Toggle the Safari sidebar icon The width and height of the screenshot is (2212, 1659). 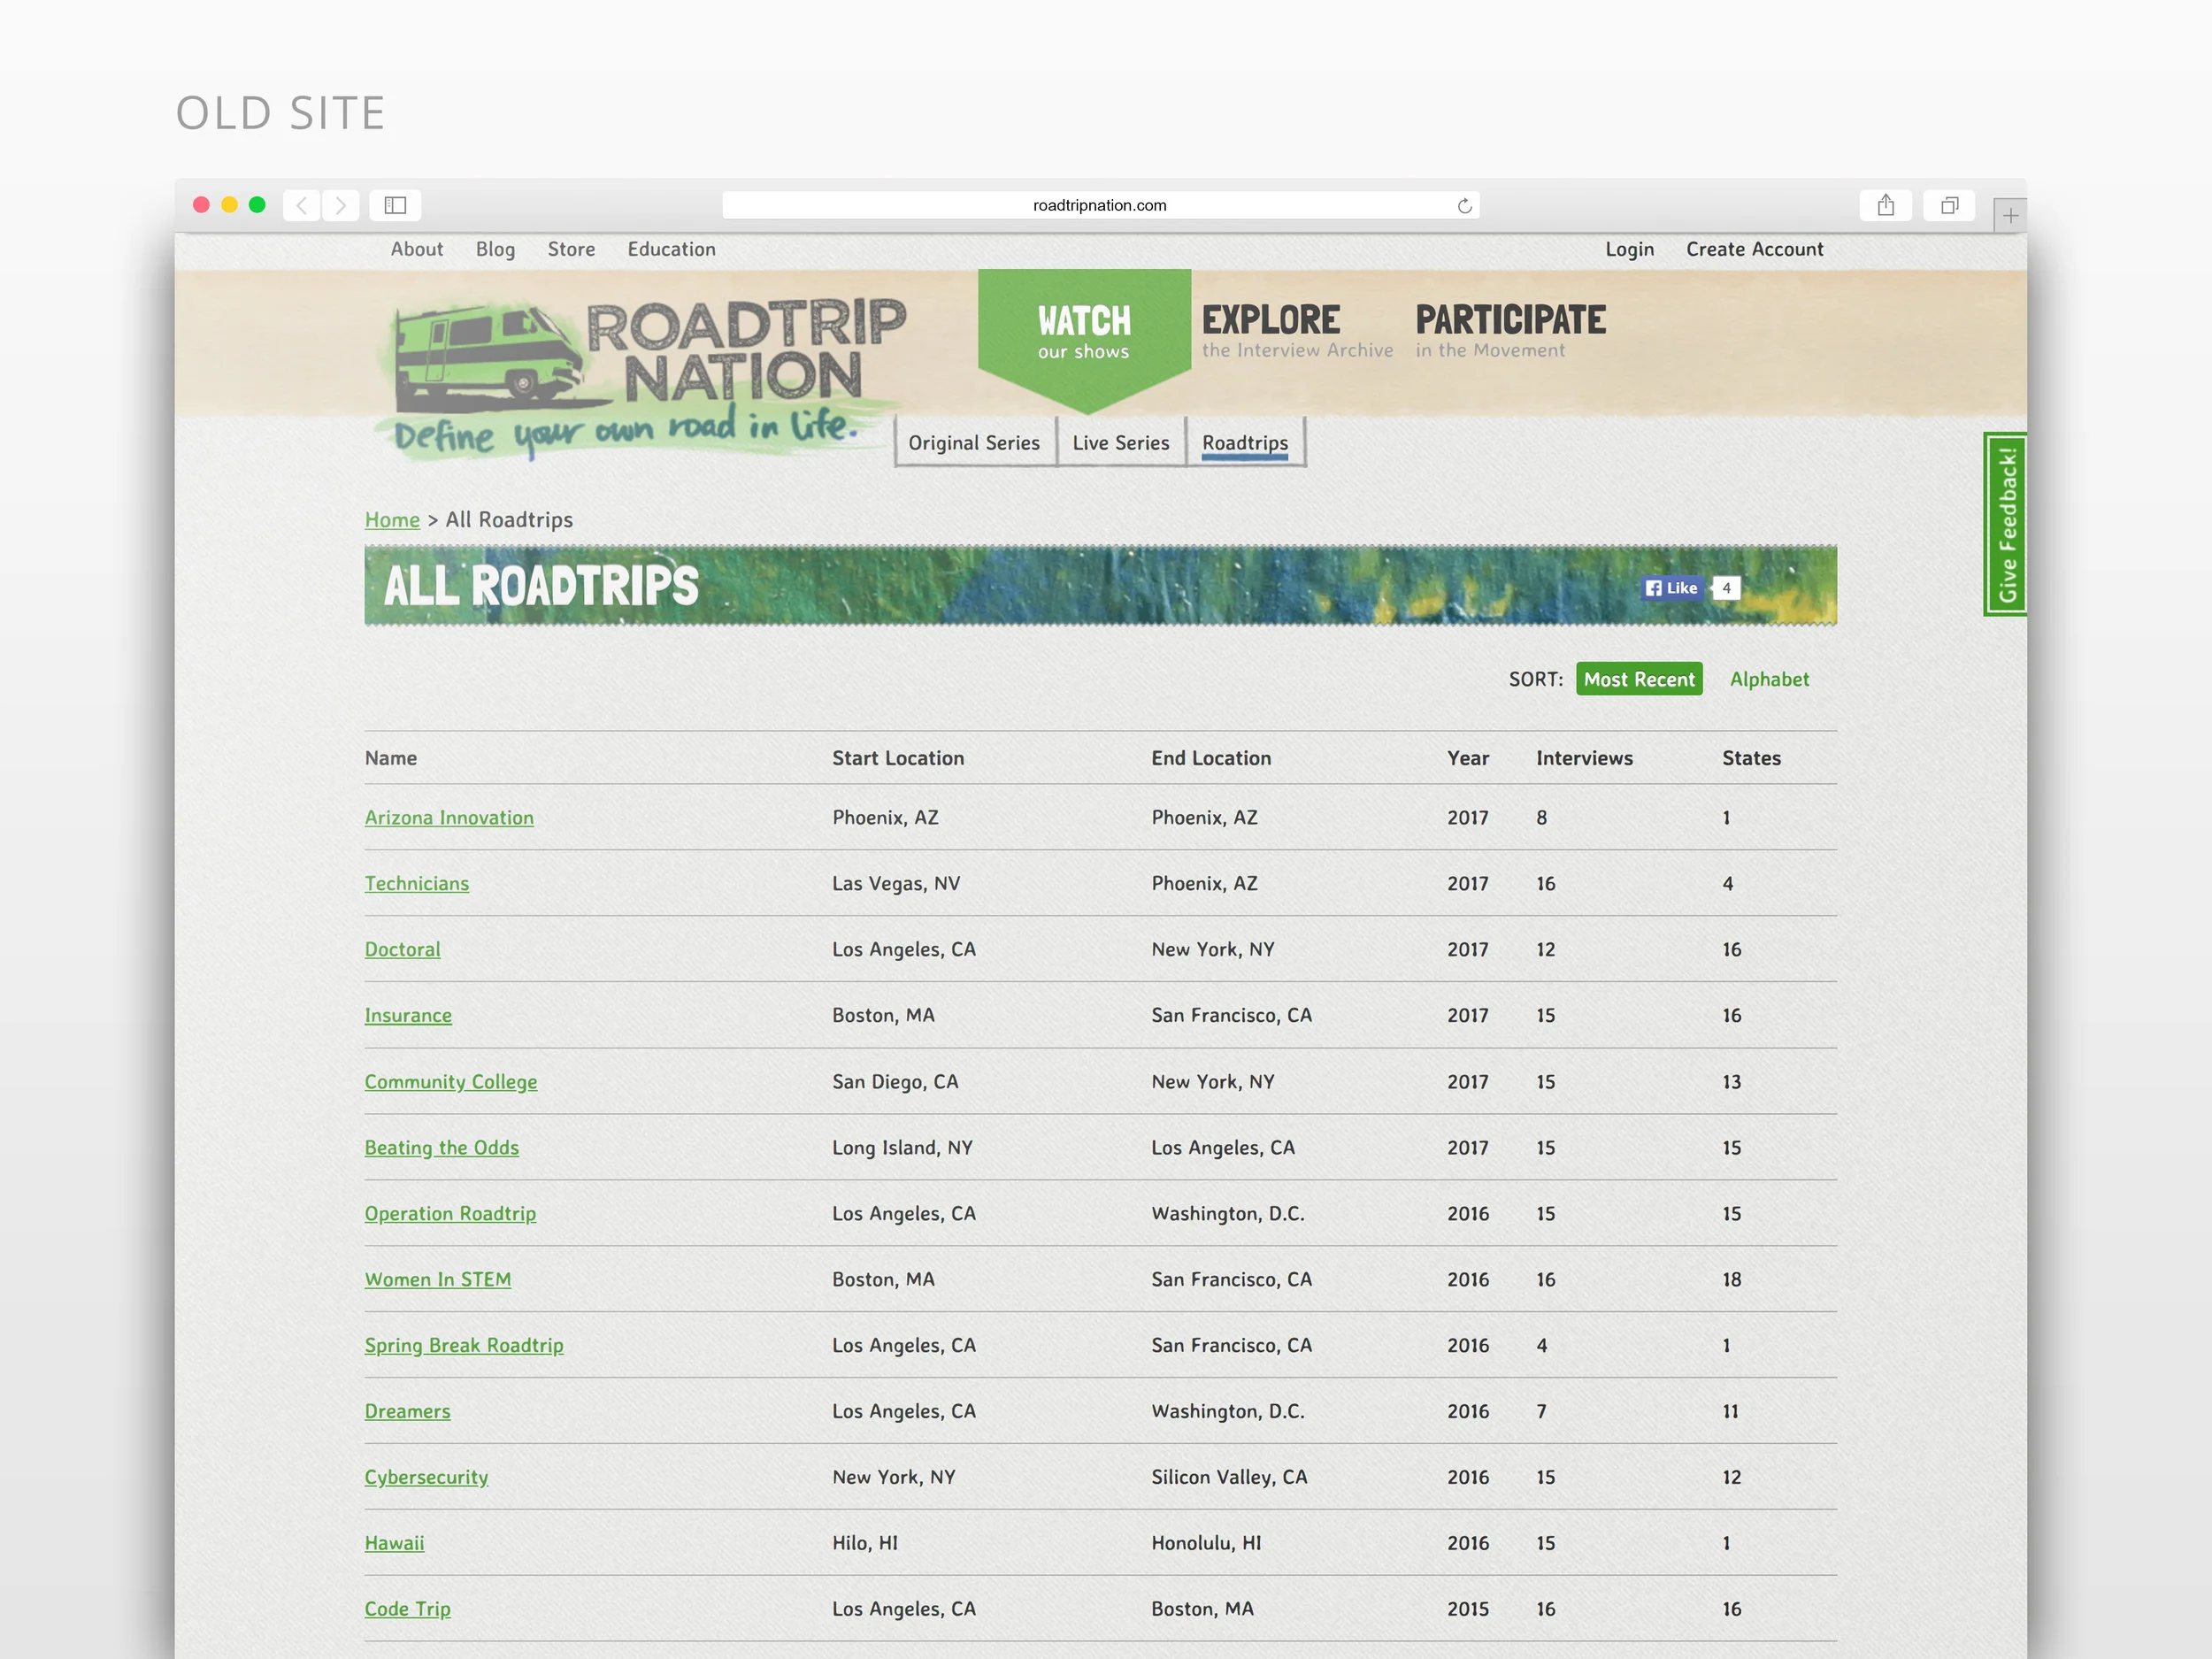pyautogui.click(x=395, y=205)
